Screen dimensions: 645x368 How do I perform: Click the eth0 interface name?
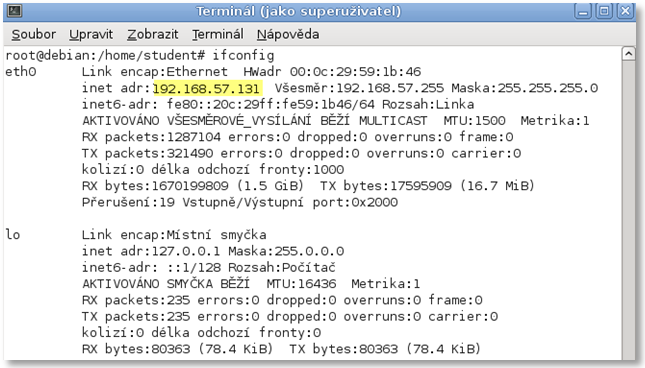click(21, 72)
